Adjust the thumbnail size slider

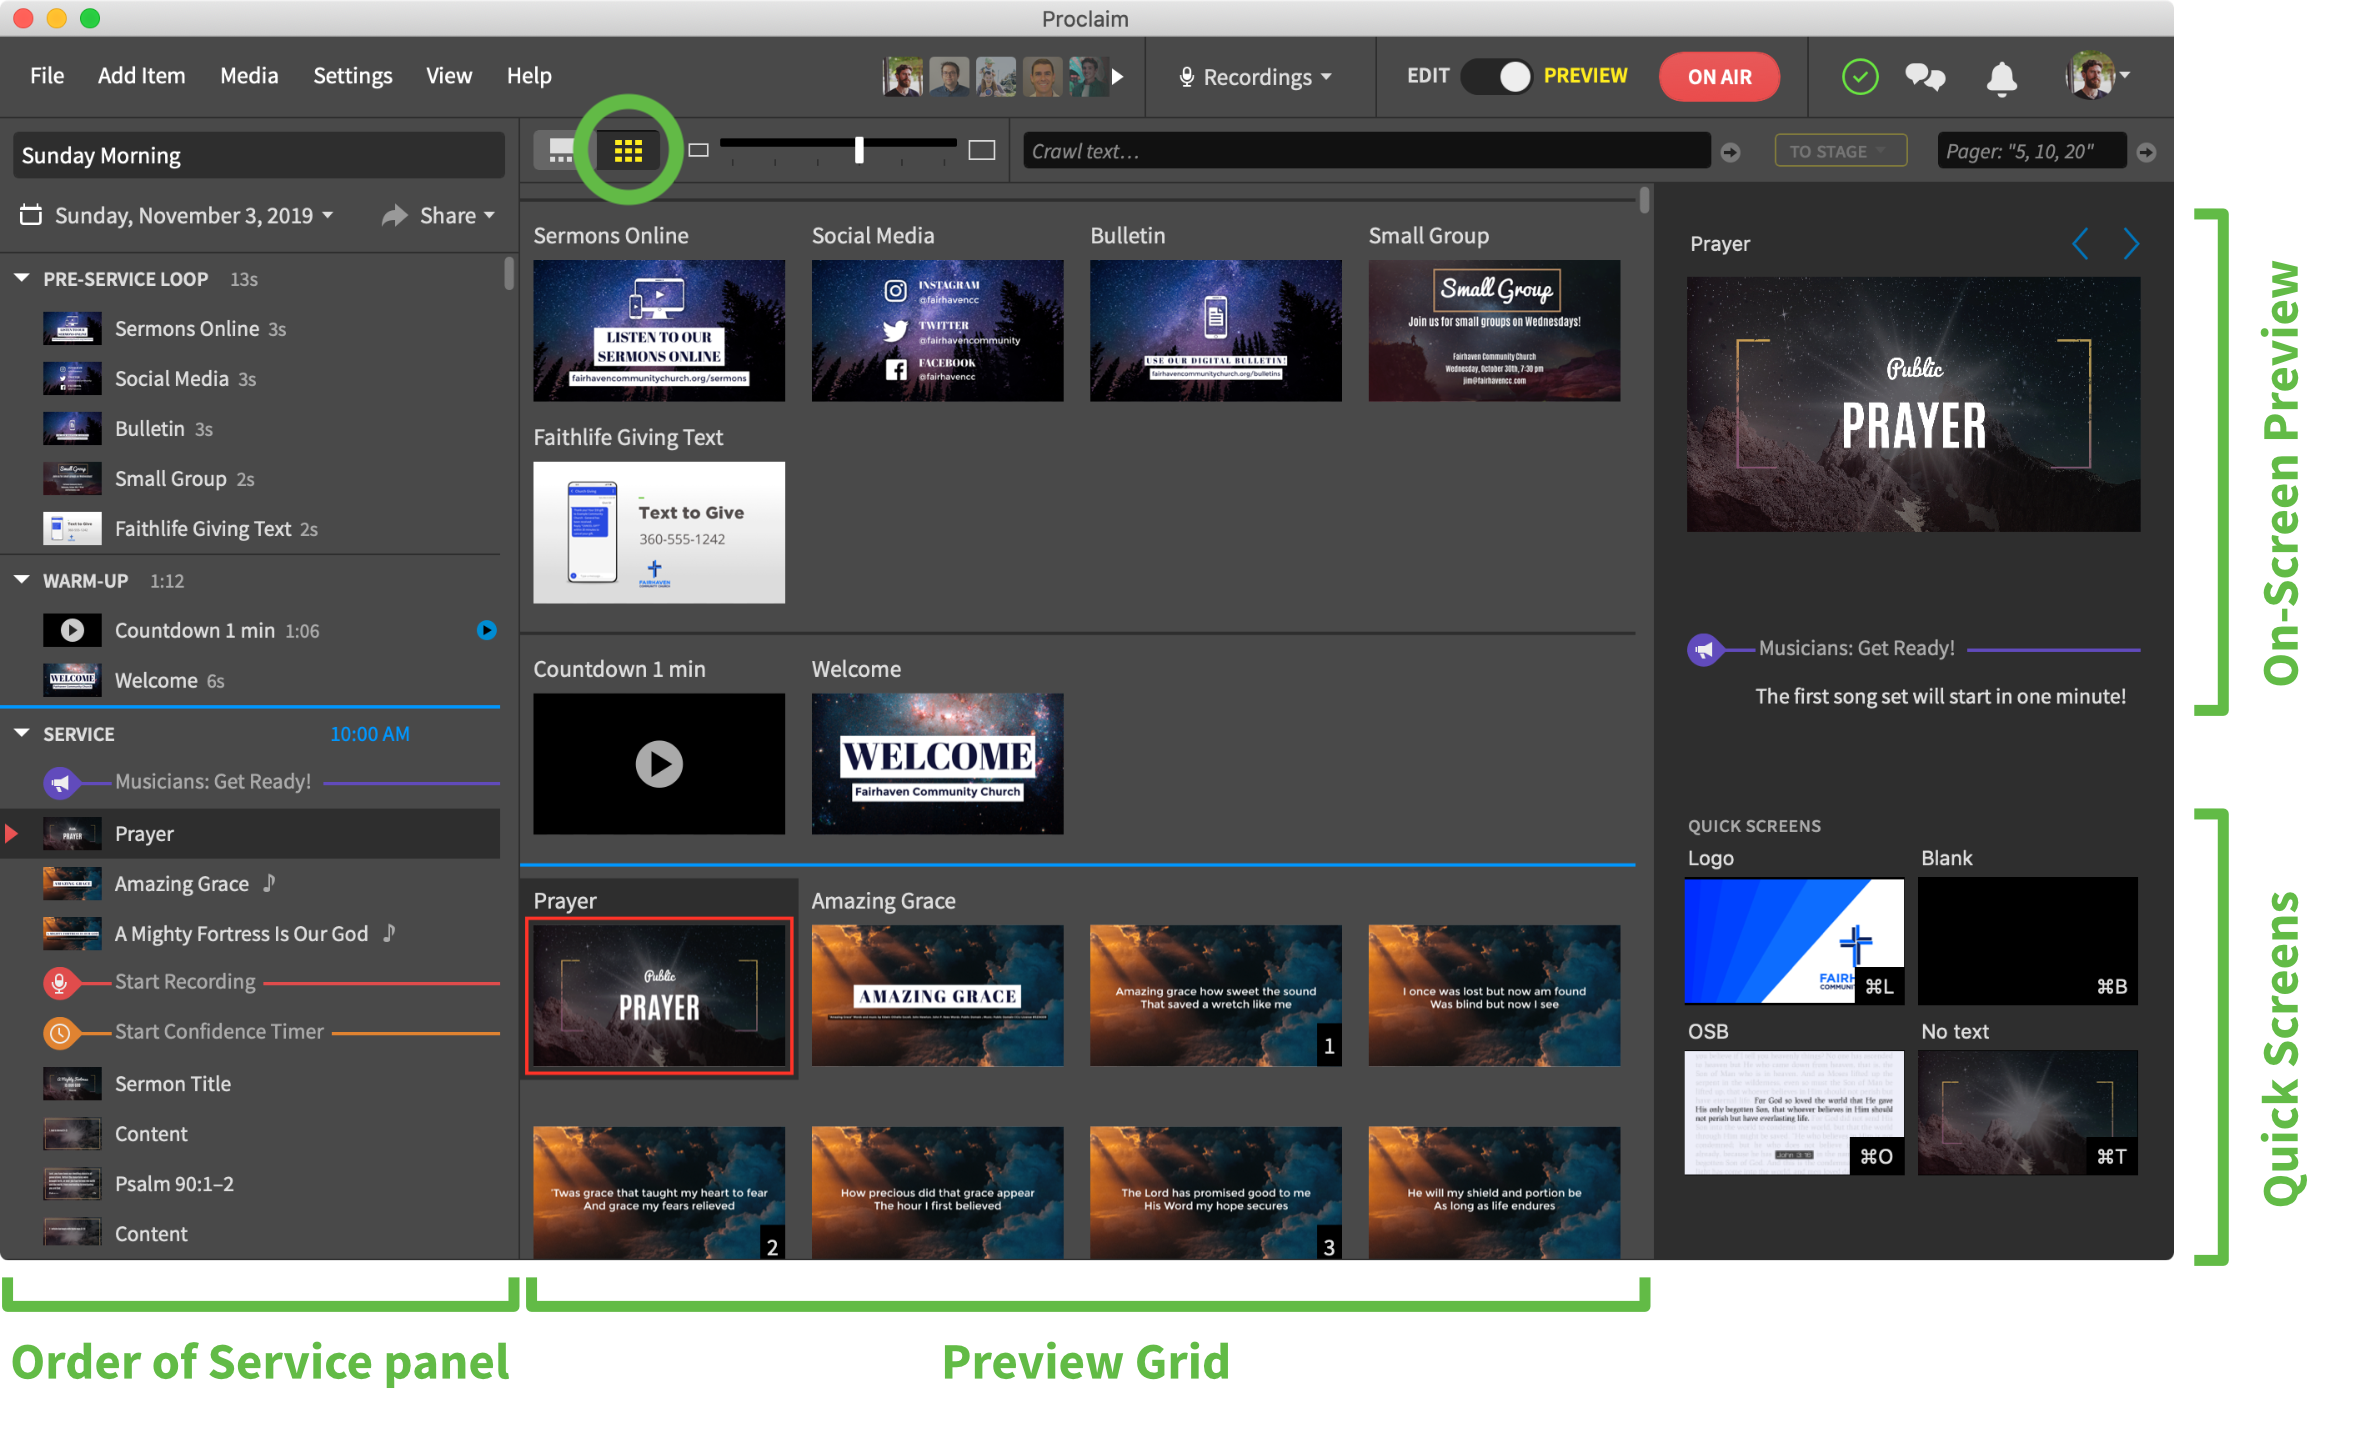click(859, 150)
